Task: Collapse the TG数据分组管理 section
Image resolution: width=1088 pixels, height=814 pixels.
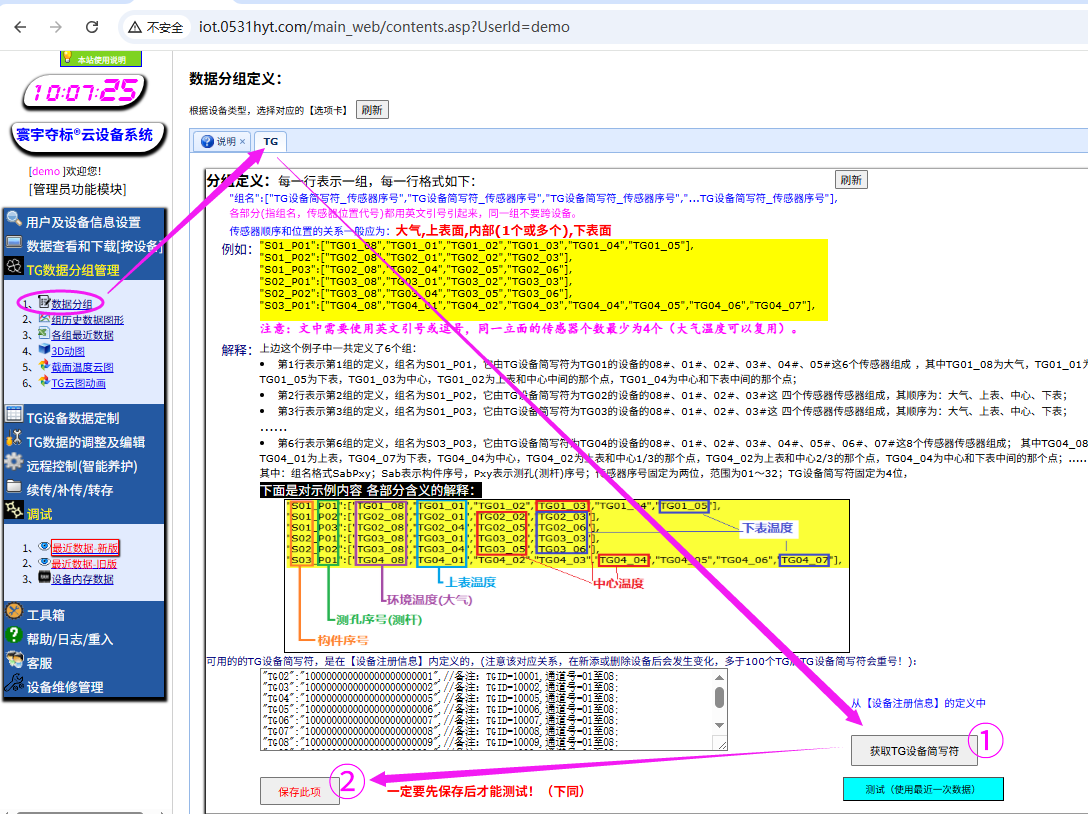Action: tap(72, 270)
